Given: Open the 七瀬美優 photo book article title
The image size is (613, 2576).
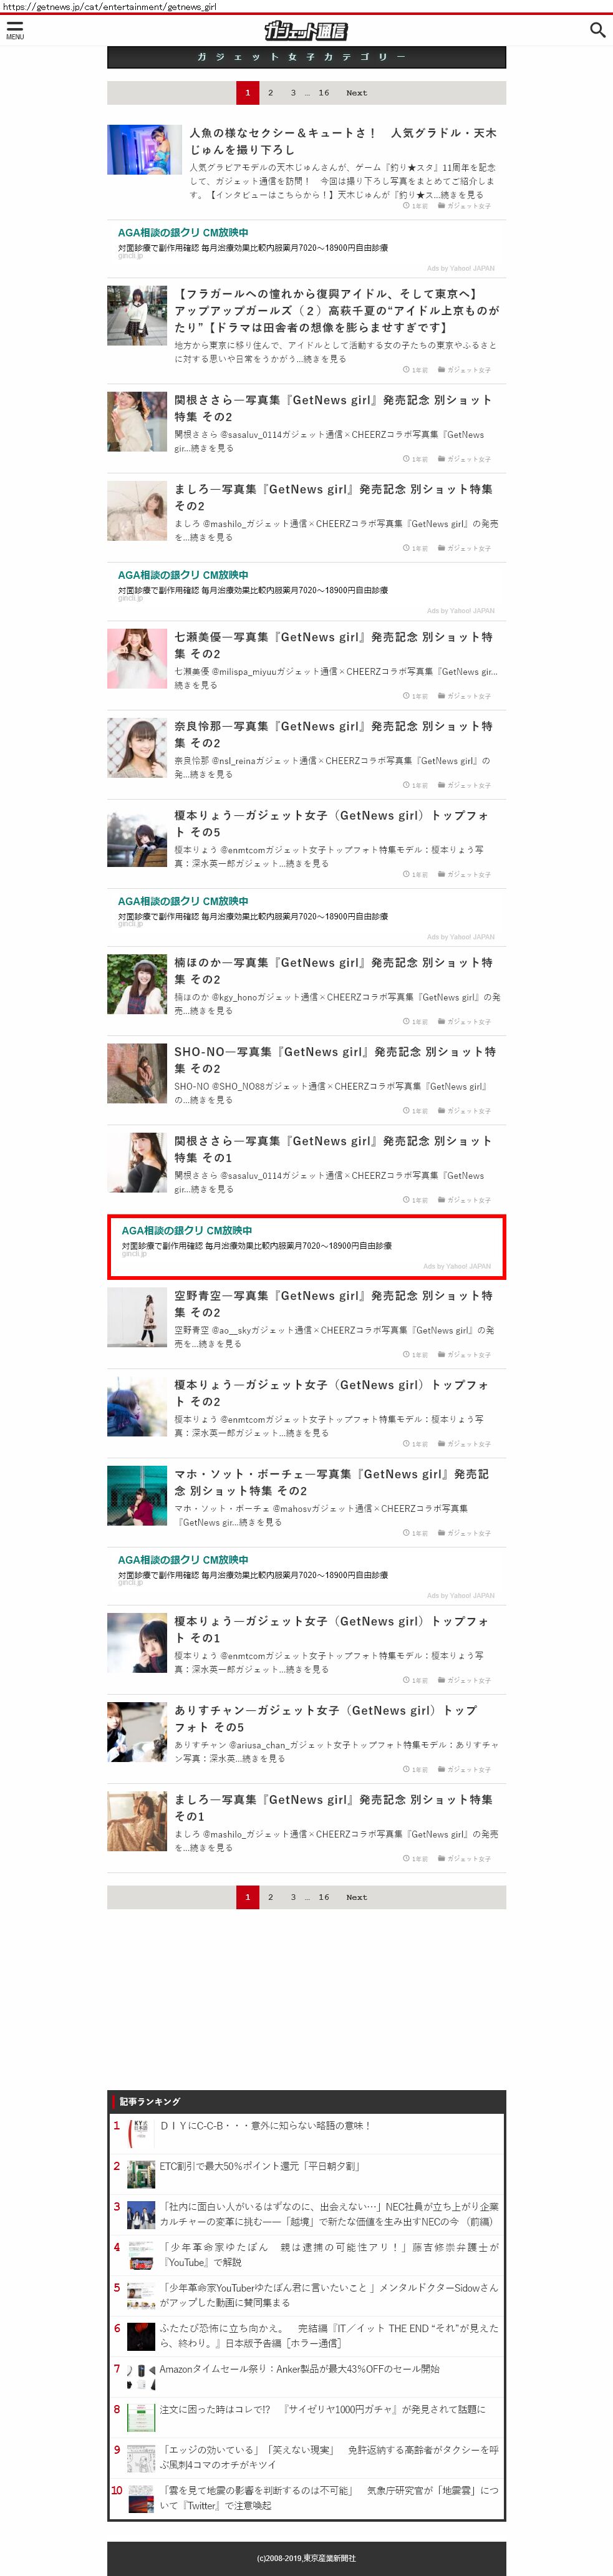Looking at the screenshot, I should point(333,645).
